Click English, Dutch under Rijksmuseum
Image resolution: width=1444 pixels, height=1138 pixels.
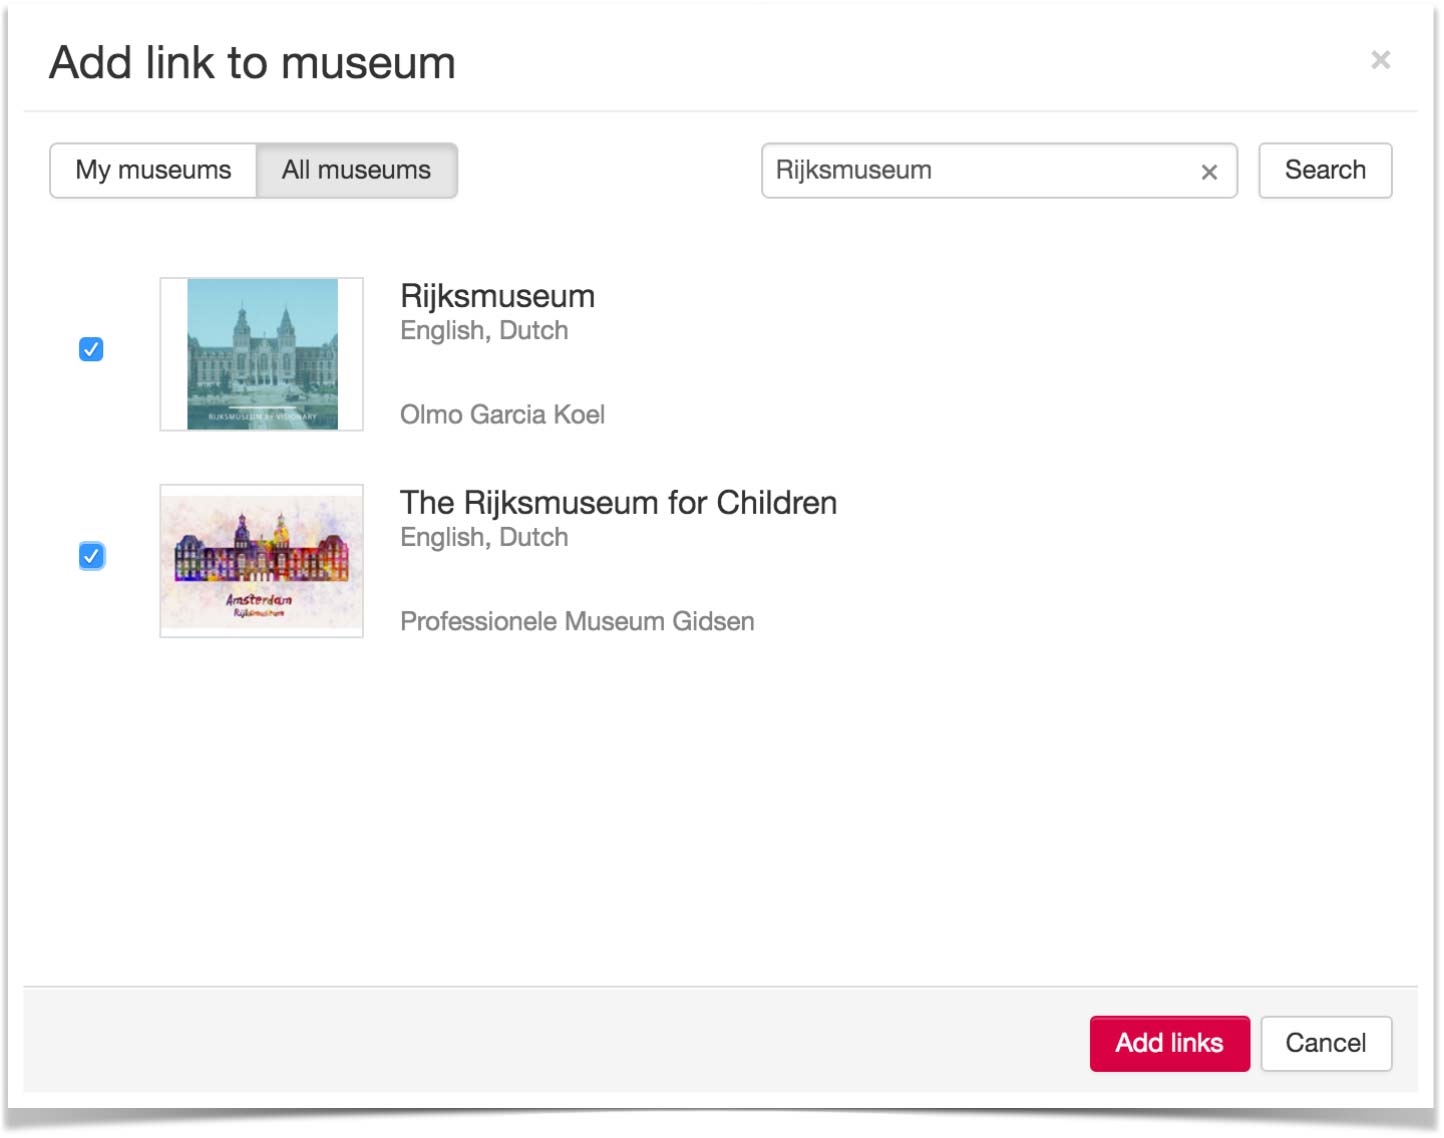(x=484, y=330)
